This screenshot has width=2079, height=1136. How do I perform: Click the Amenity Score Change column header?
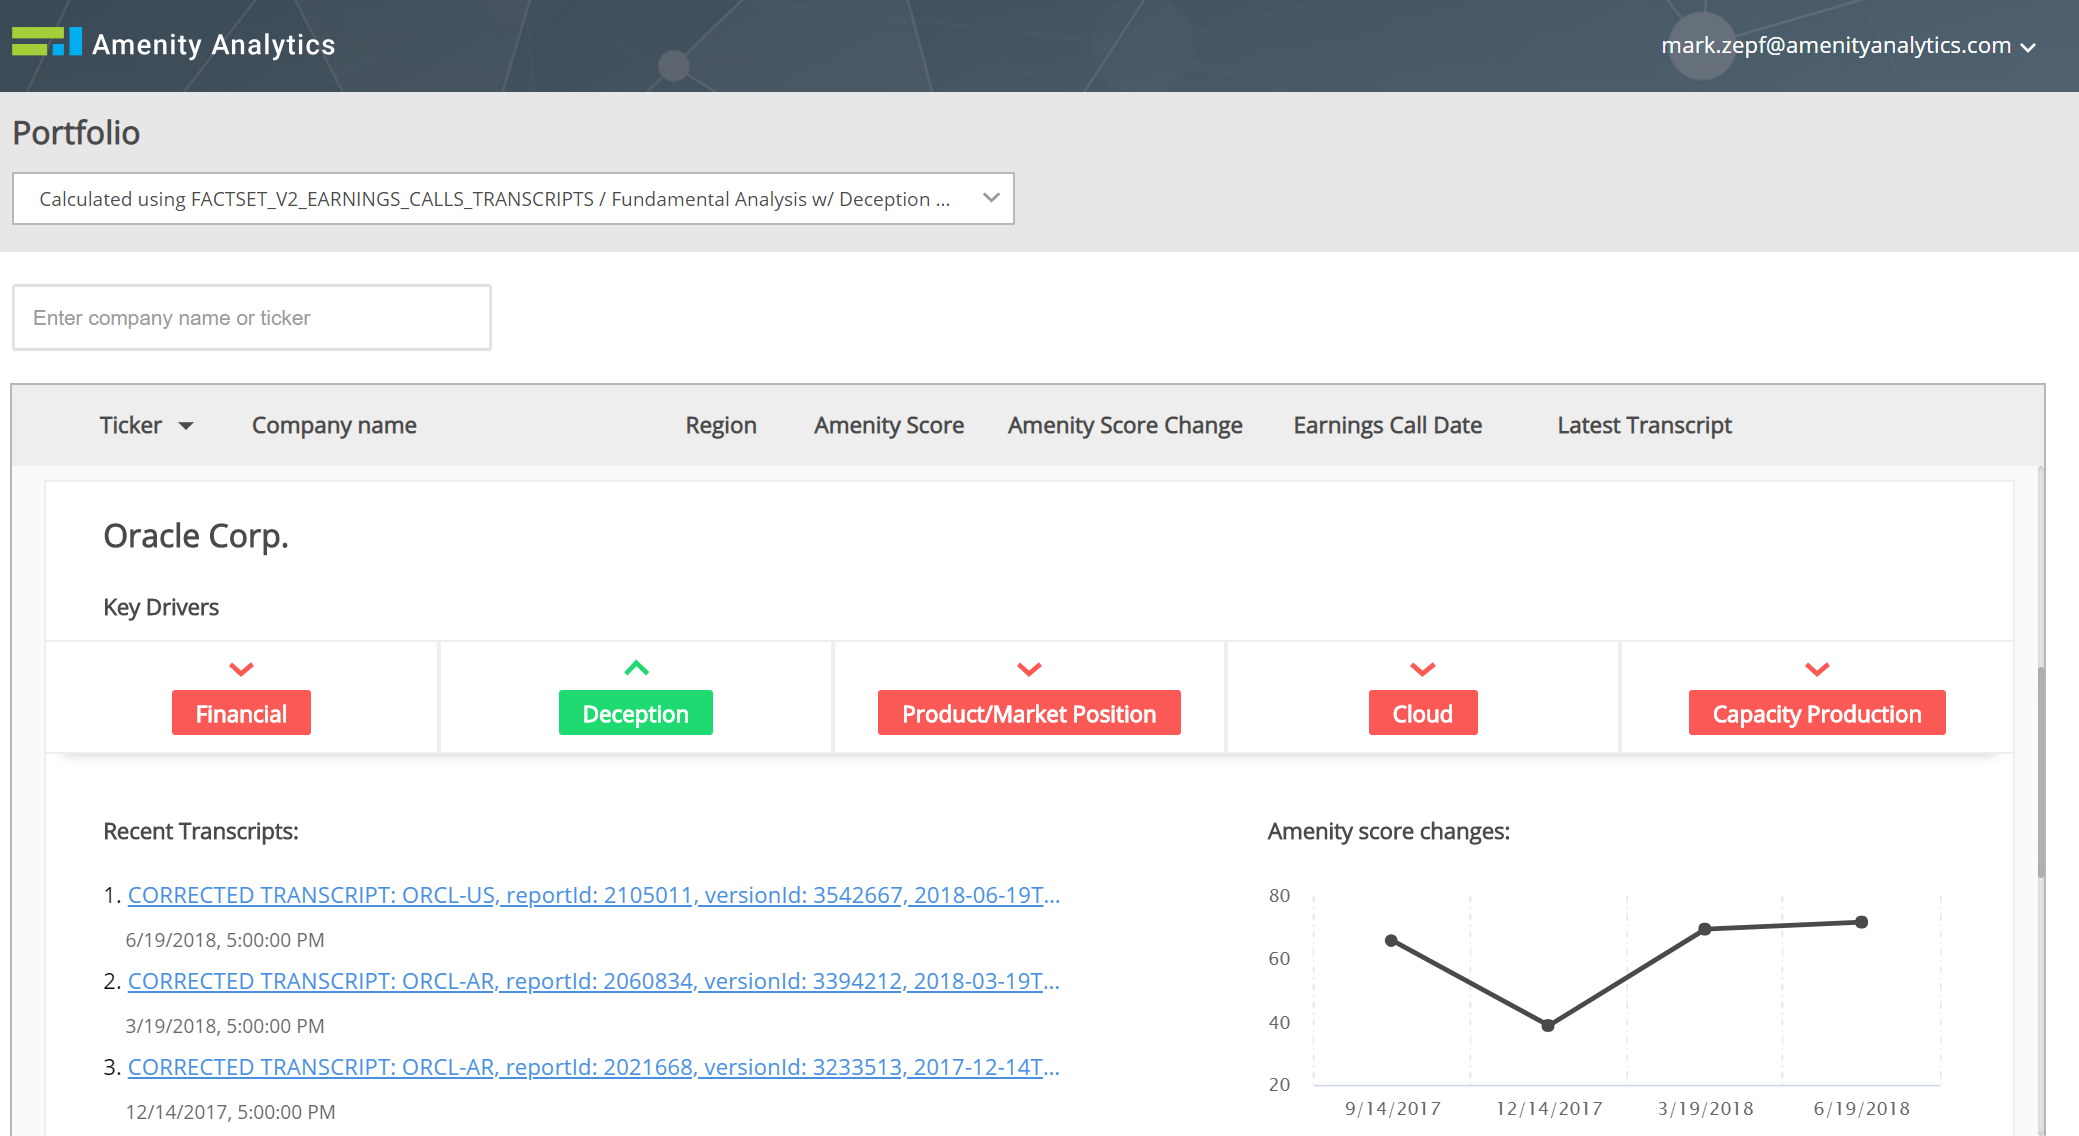pyautogui.click(x=1125, y=425)
